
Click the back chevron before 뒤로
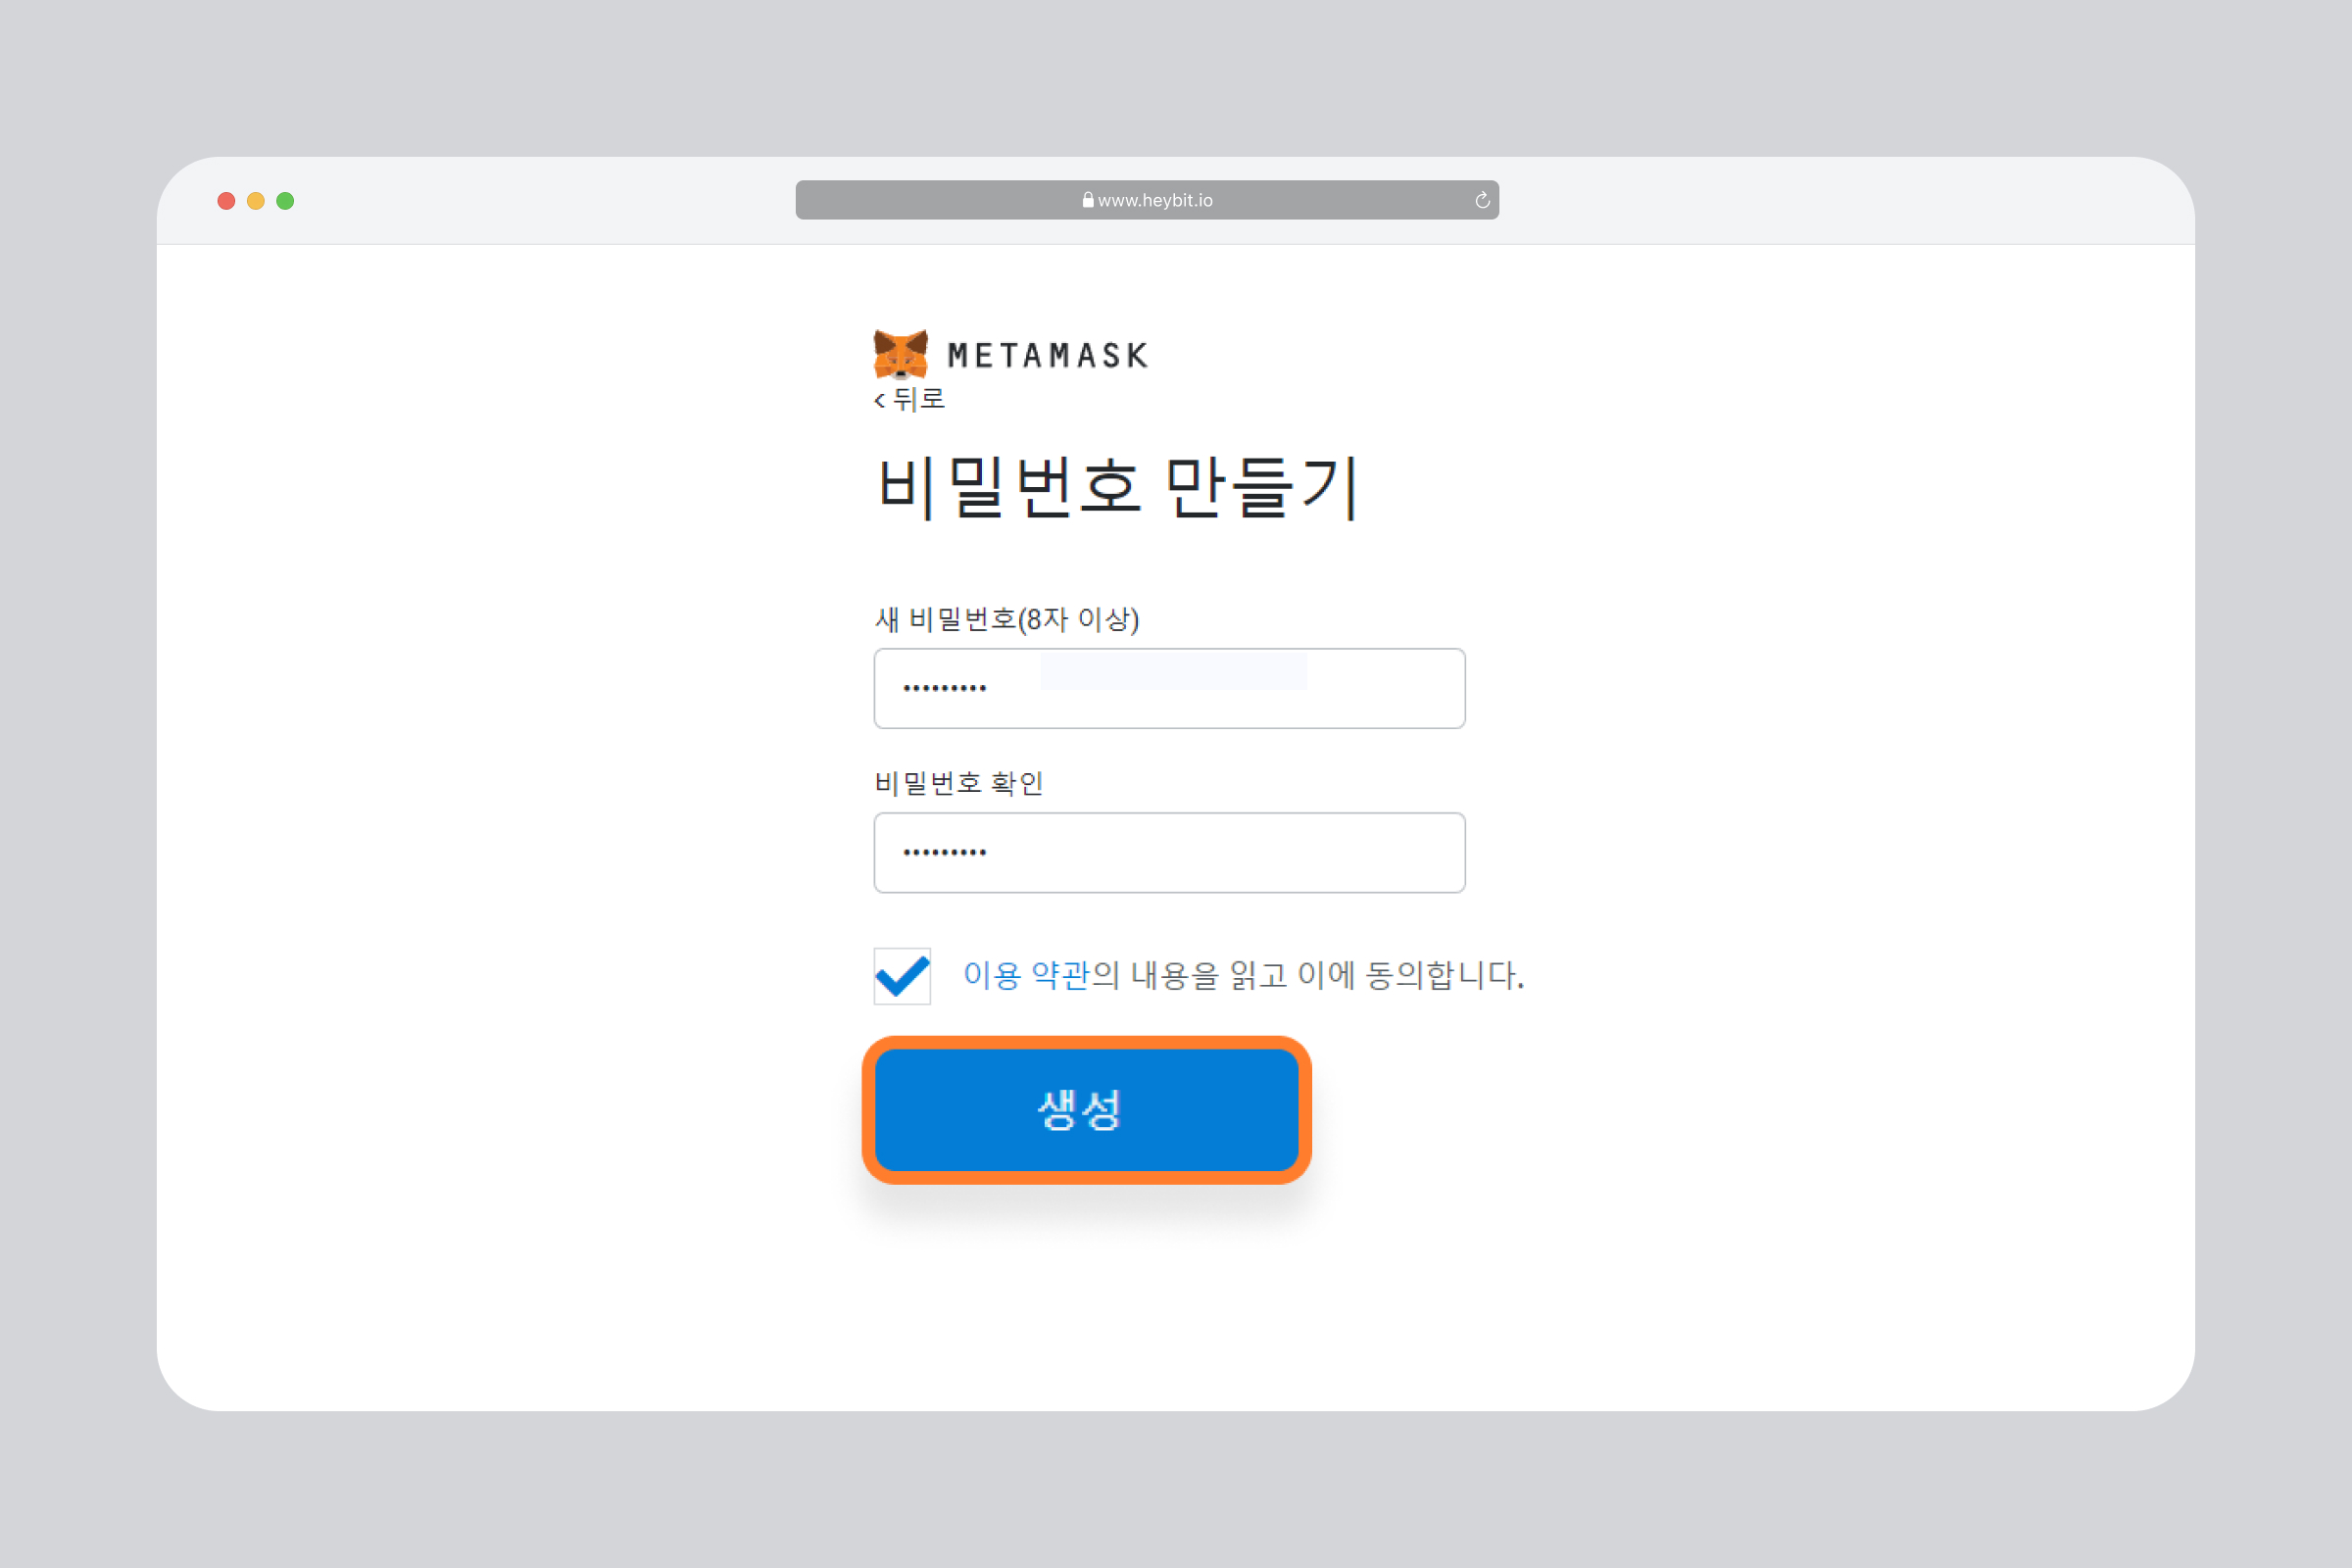point(879,401)
